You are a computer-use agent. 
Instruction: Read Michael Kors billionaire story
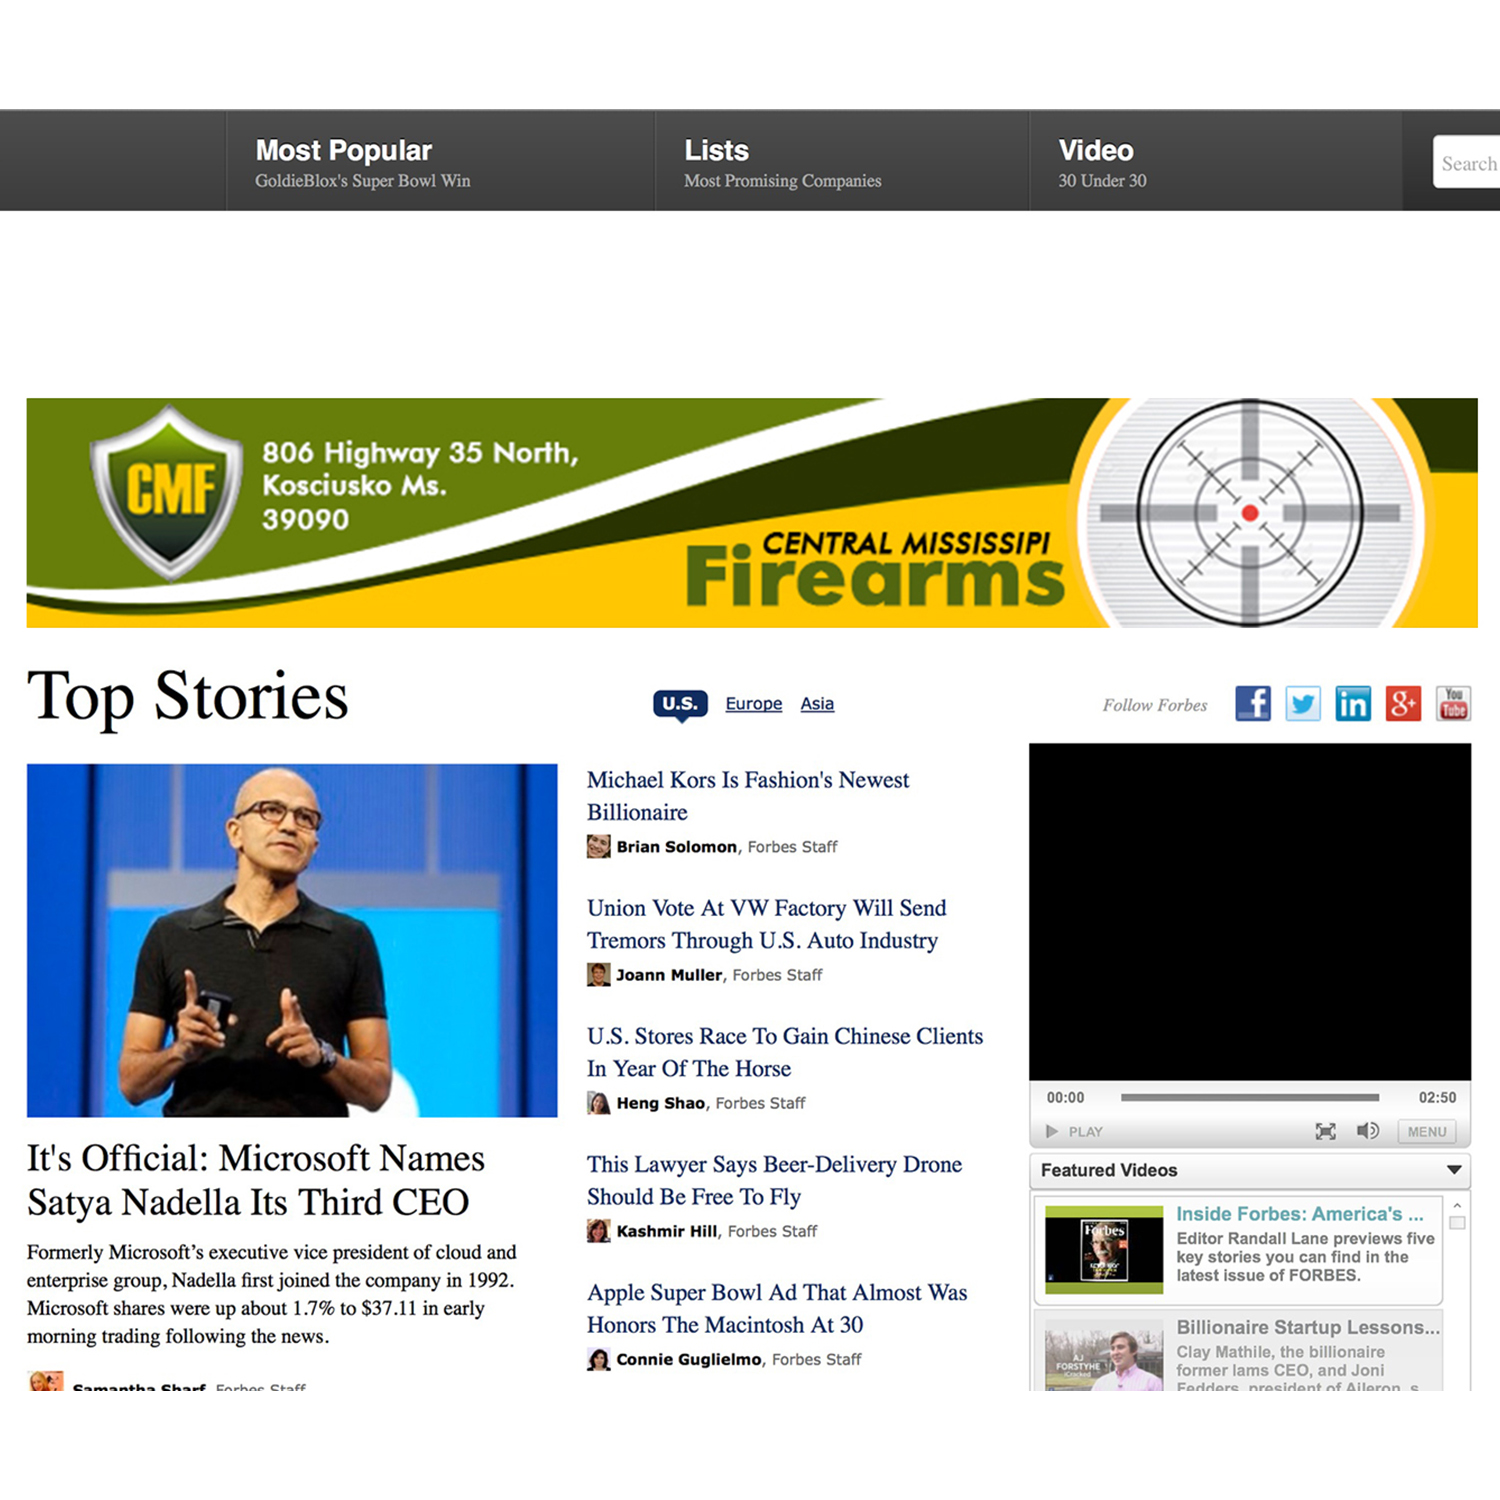(748, 796)
